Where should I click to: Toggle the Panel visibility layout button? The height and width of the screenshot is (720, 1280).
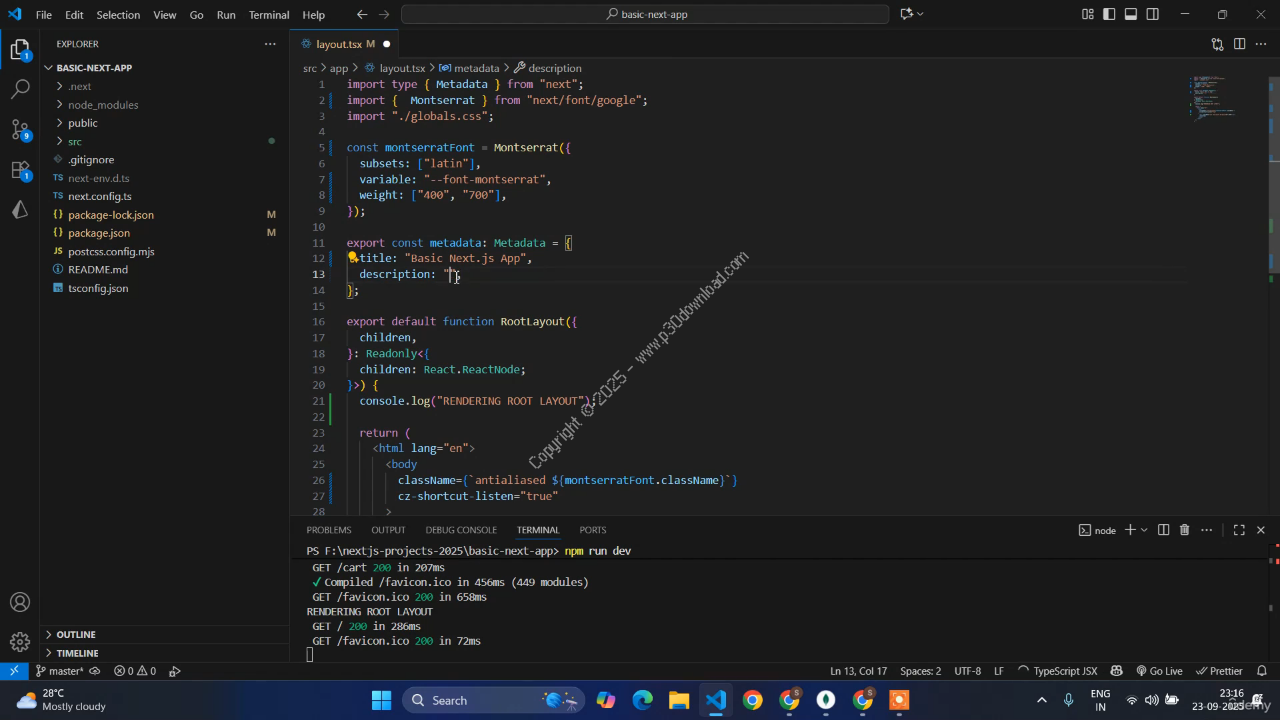1131,14
